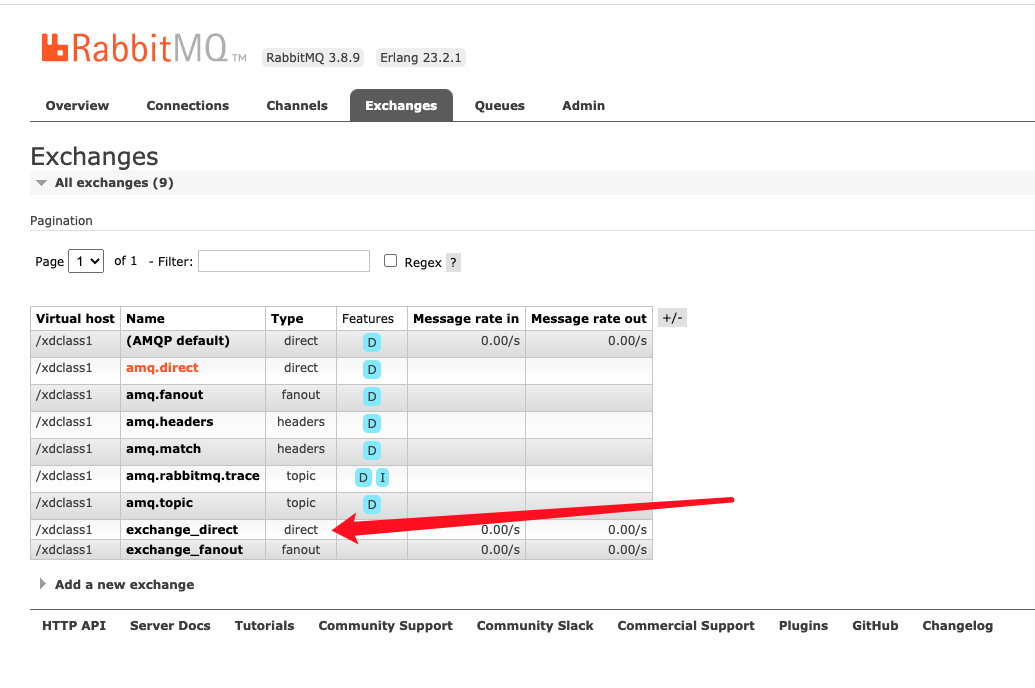Click the fanout type cell for exchange_fanout
Viewport: 1035px width, 688px height.
(x=301, y=550)
